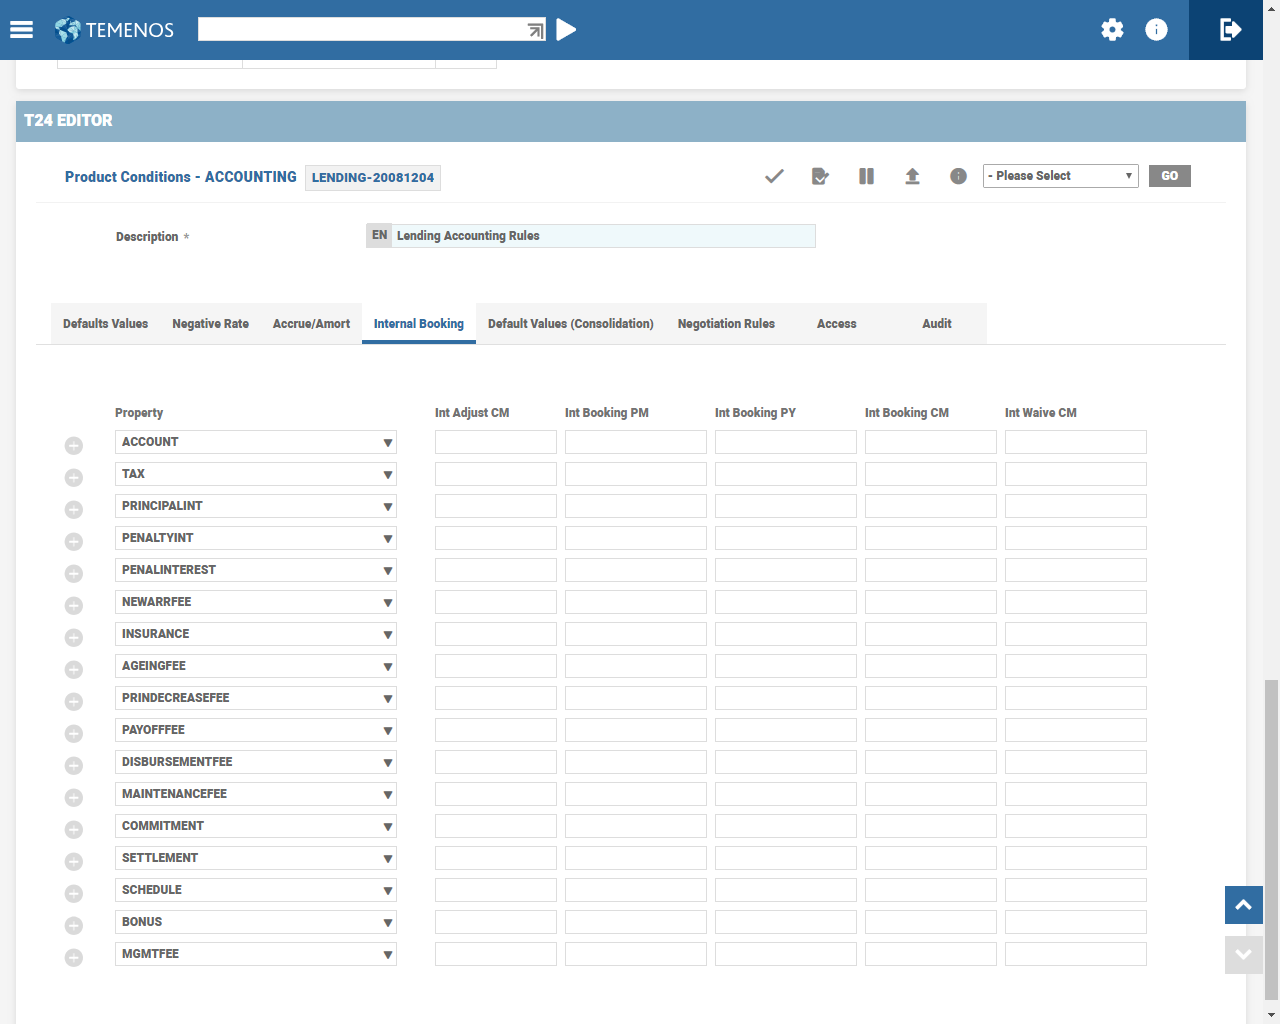
Task: Click the sign-out icon at top right
Action: click(1230, 30)
